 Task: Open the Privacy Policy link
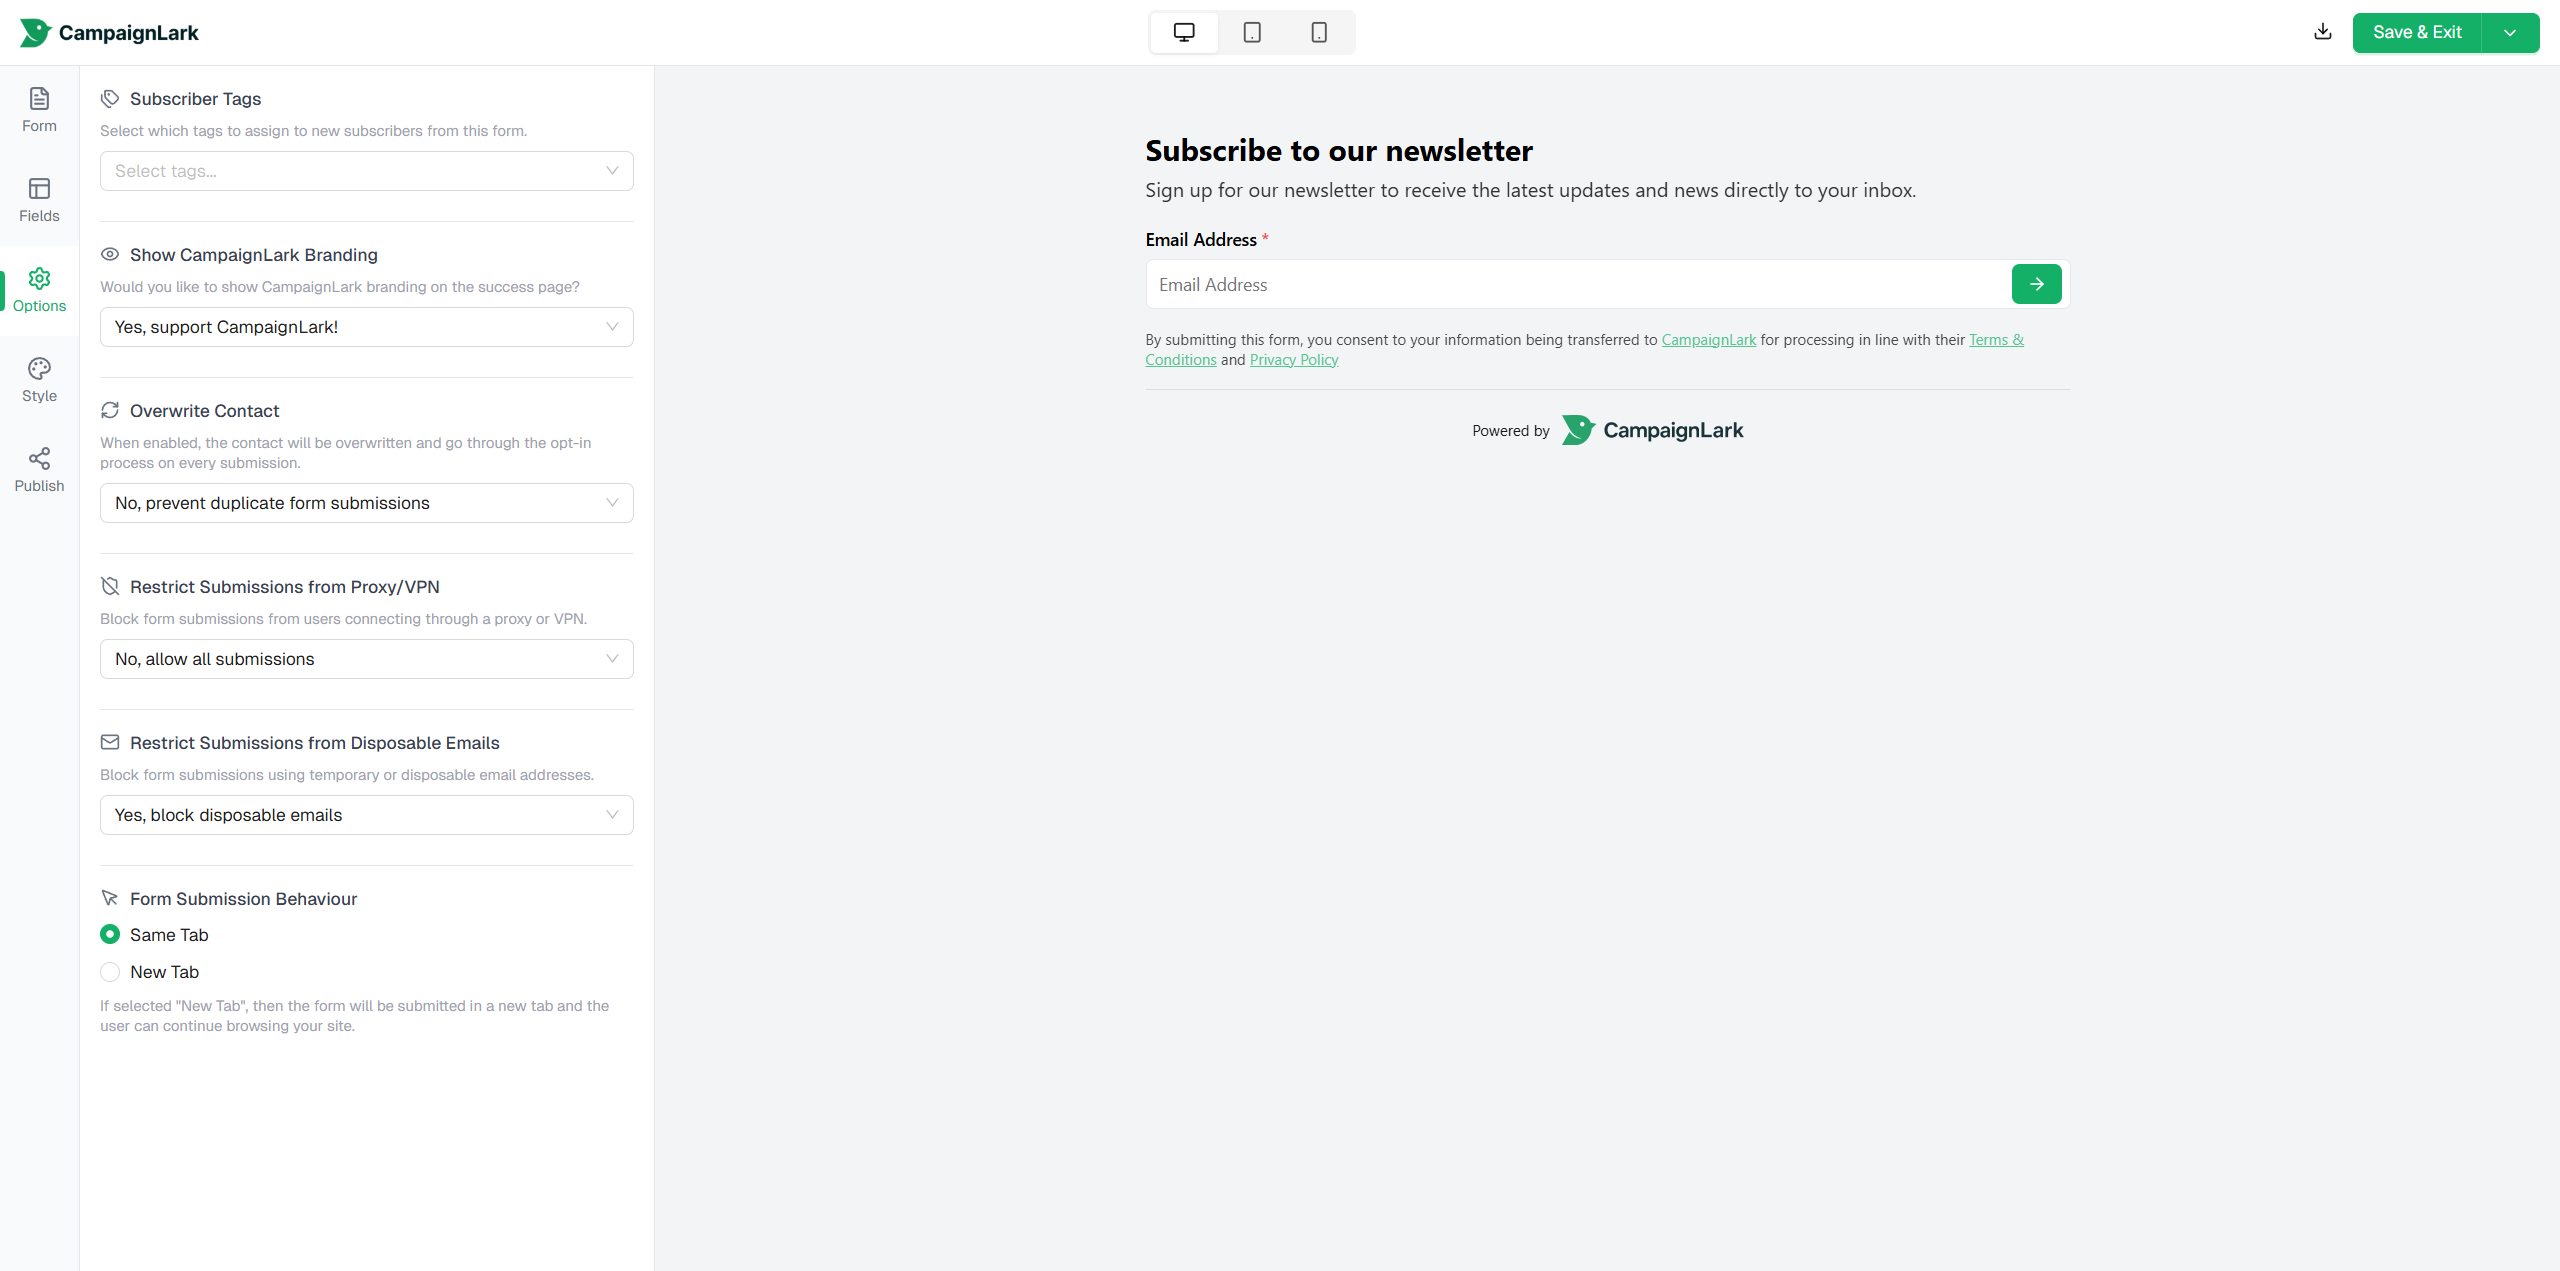[1293, 360]
